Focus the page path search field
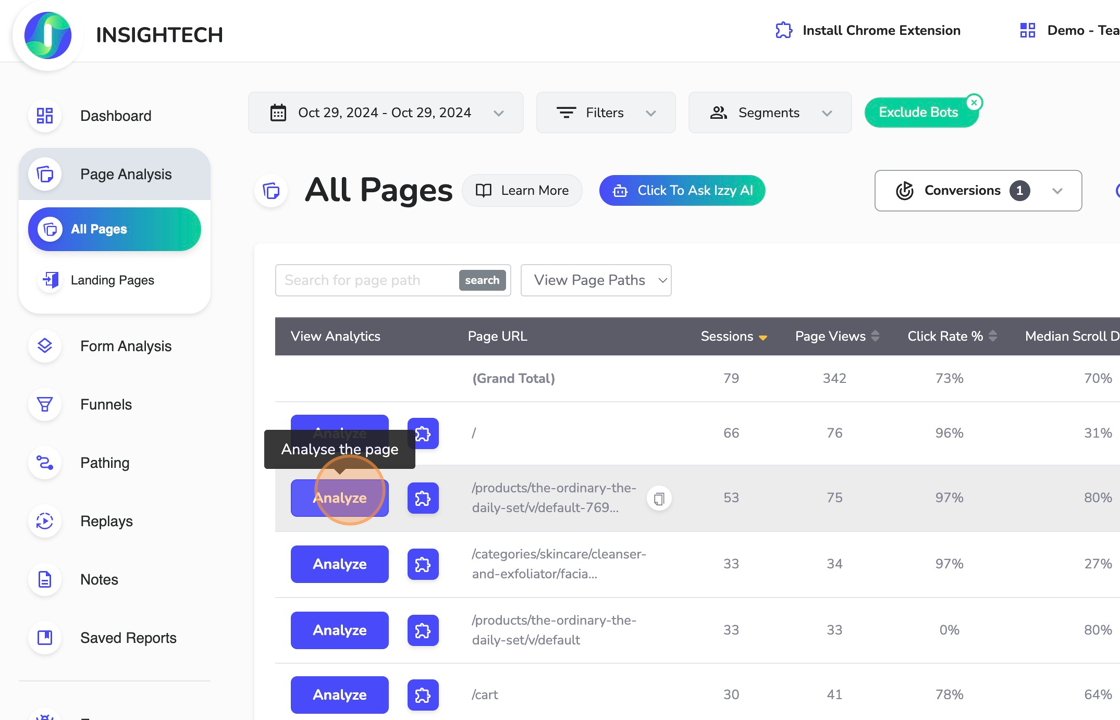The width and height of the screenshot is (1120, 720). click(x=367, y=281)
